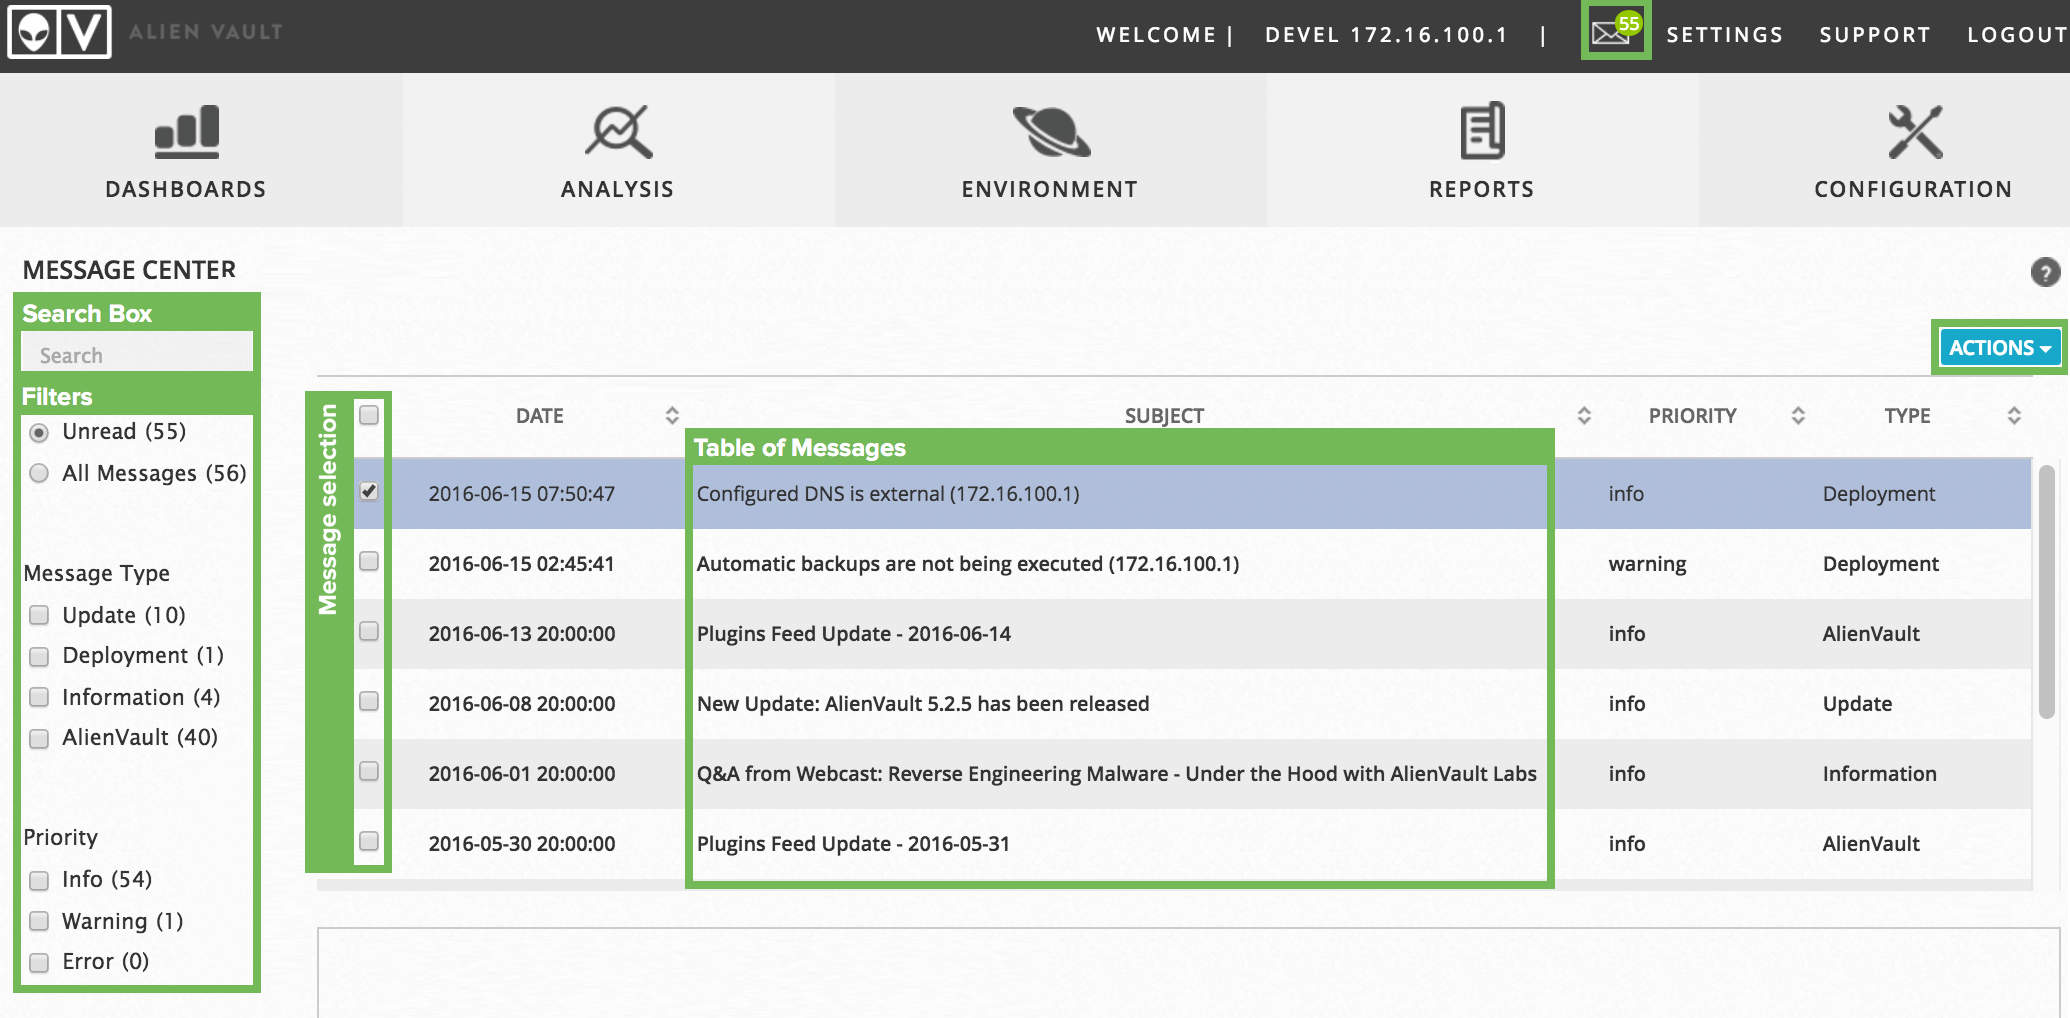Image resolution: width=2070 pixels, height=1018 pixels.
Task: Check the Error (0) priority filter
Action: (x=39, y=962)
